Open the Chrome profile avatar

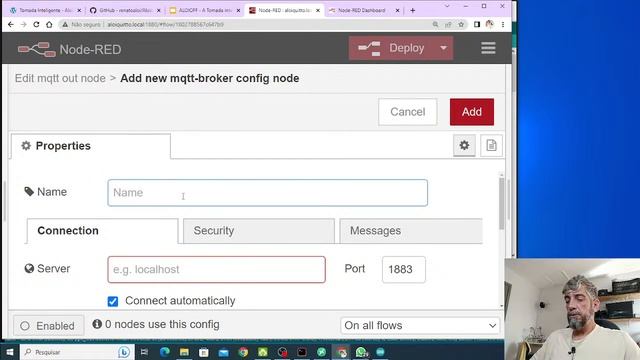[x=489, y=24]
